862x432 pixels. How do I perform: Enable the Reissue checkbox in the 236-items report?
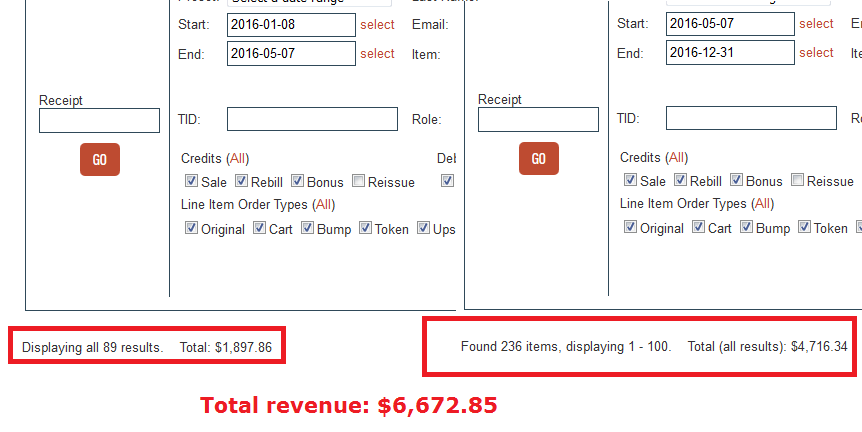(798, 179)
